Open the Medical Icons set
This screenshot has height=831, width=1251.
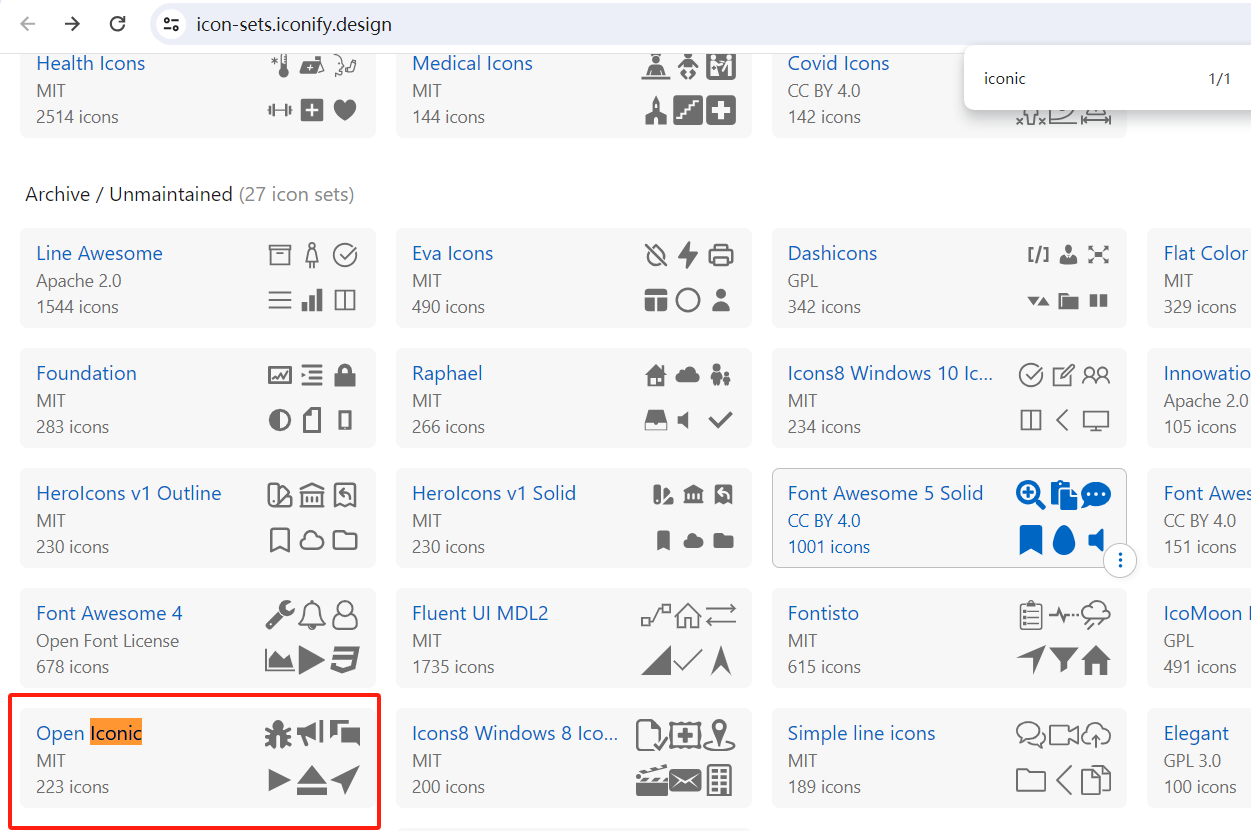(x=472, y=63)
